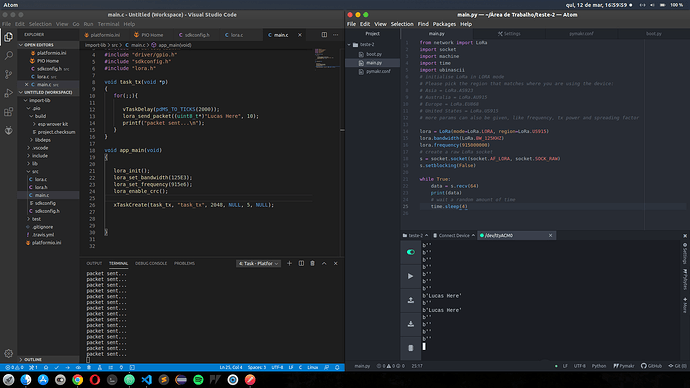The width and height of the screenshot is (690, 388).
Task: Toggle Pymakr device connection switch
Action: coord(411,252)
